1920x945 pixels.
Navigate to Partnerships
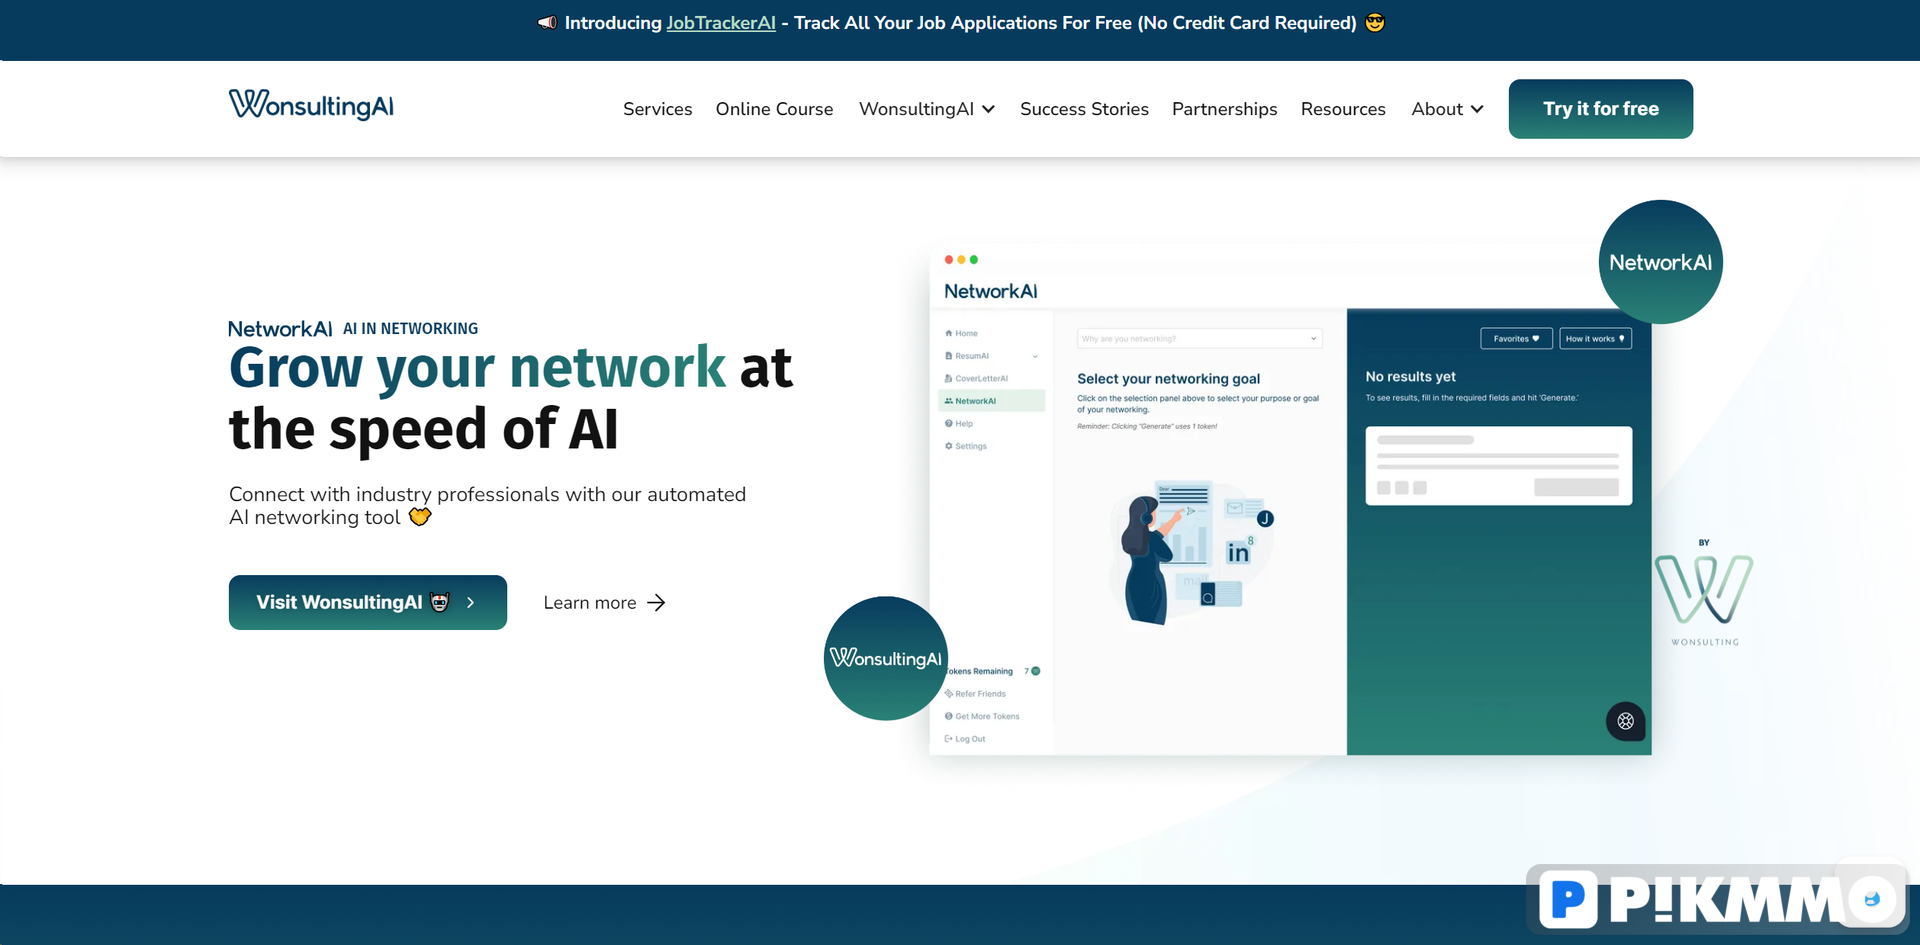click(x=1224, y=109)
